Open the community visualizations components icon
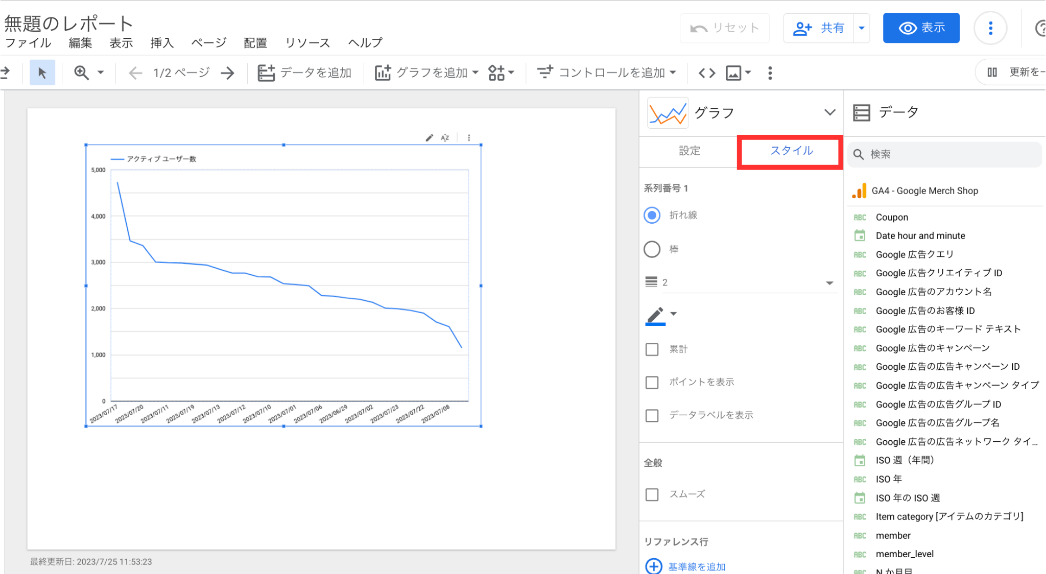The height and width of the screenshot is (574, 1046). coord(497,73)
